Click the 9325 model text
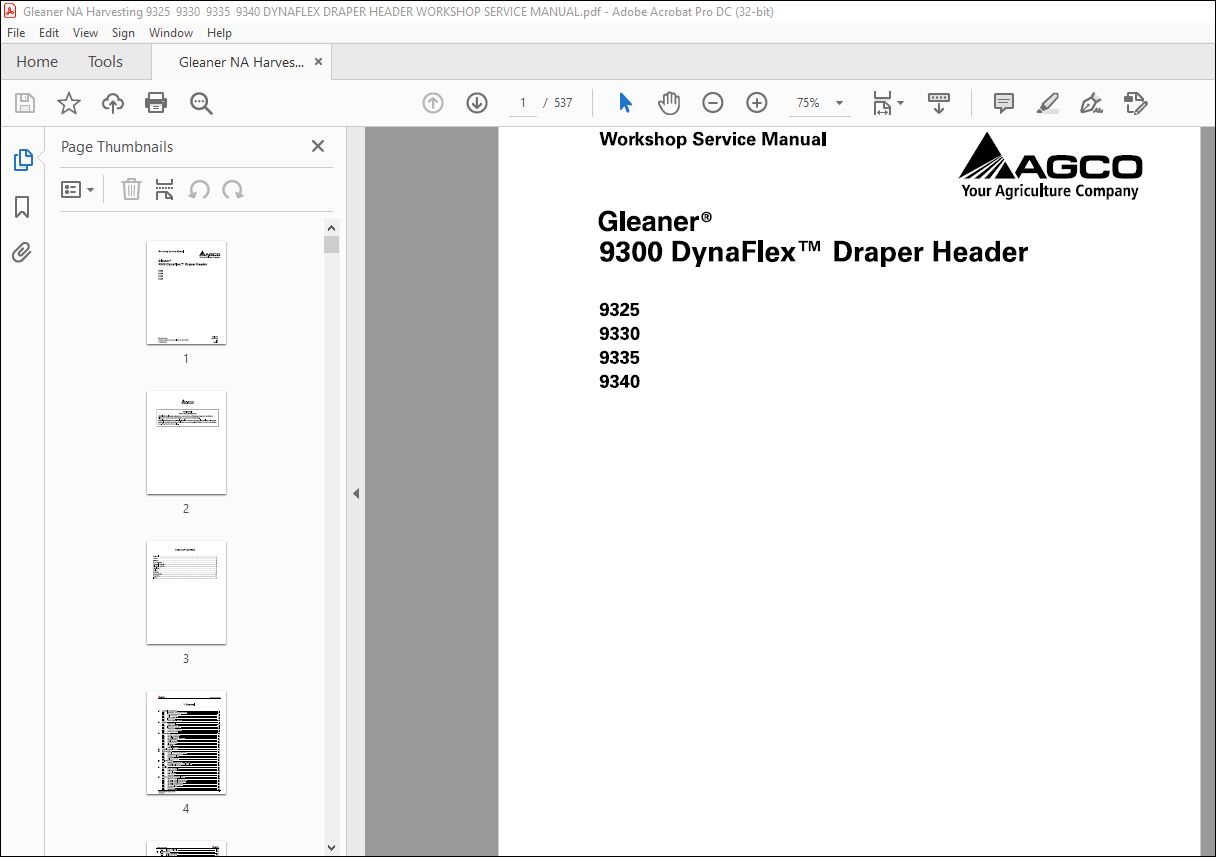The height and width of the screenshot is (857, 1216). click(x=619, y=310)
